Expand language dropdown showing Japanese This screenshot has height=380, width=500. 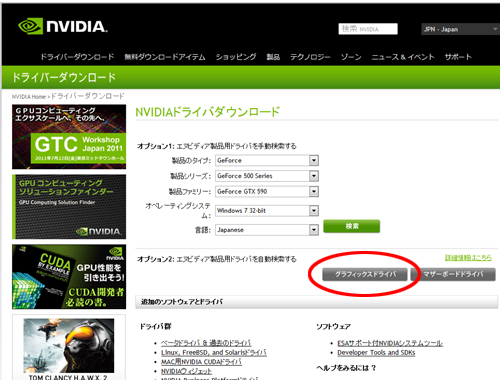tap(267, 230)
